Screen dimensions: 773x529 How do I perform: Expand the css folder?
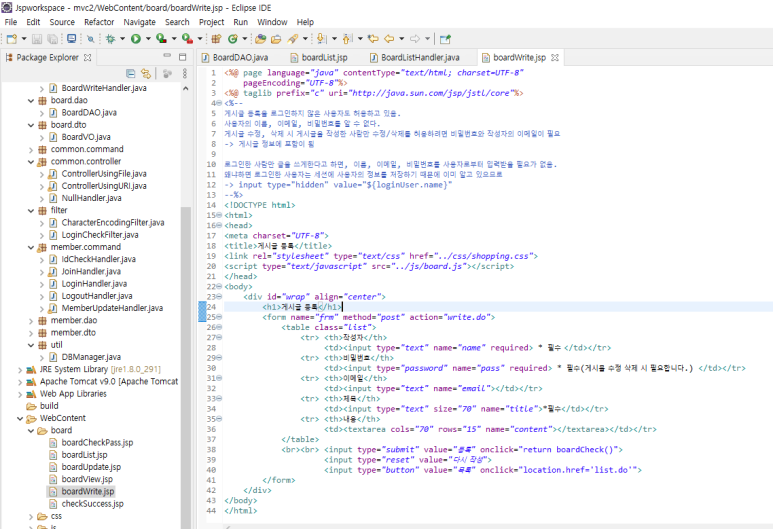[x=31, y=517]
